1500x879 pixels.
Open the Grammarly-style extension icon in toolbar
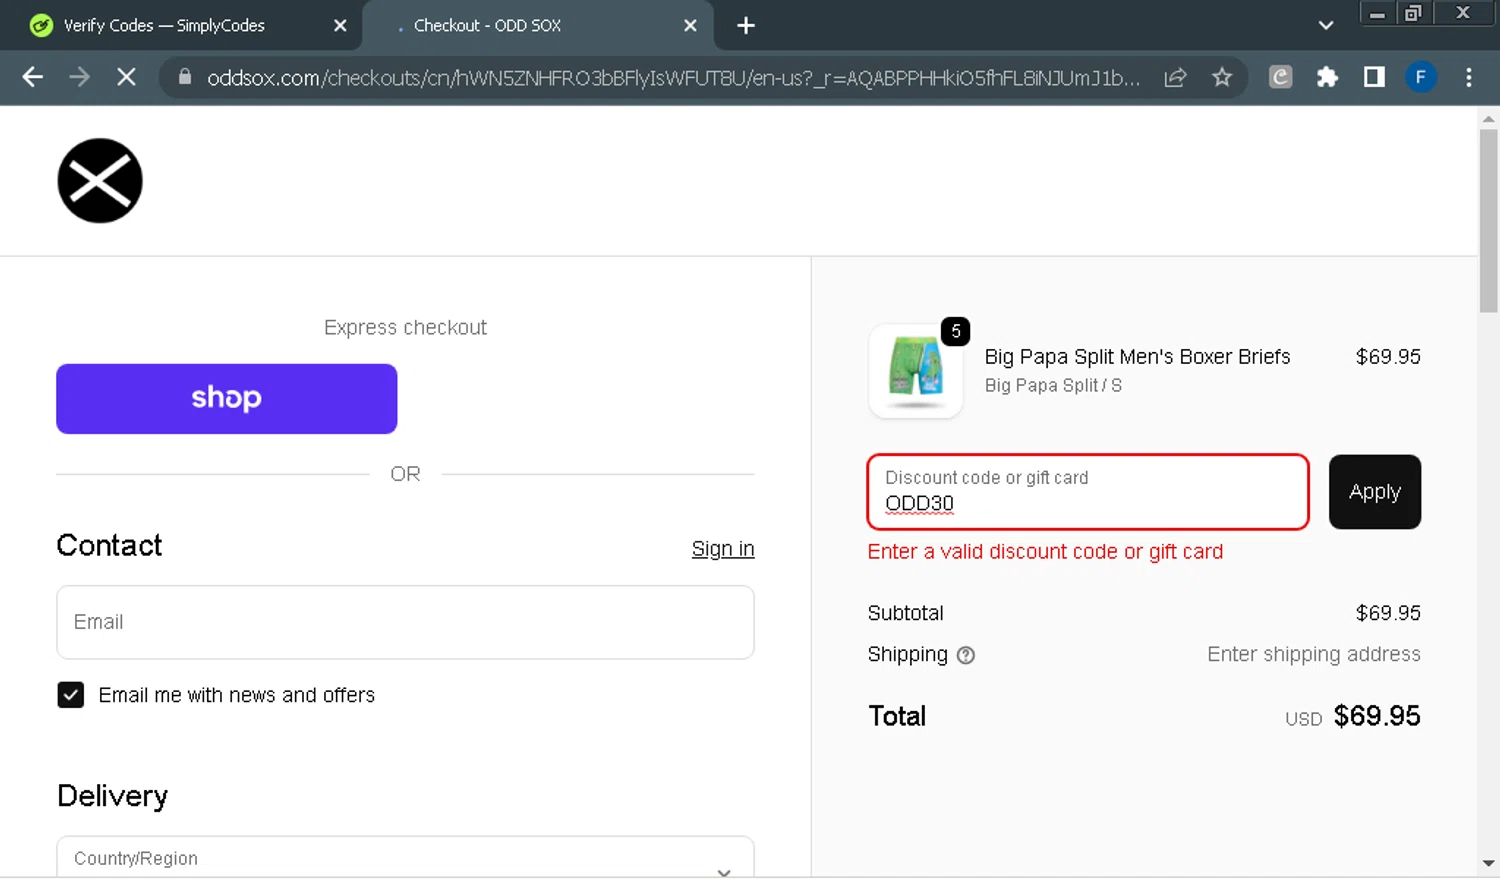[1280, 77]
